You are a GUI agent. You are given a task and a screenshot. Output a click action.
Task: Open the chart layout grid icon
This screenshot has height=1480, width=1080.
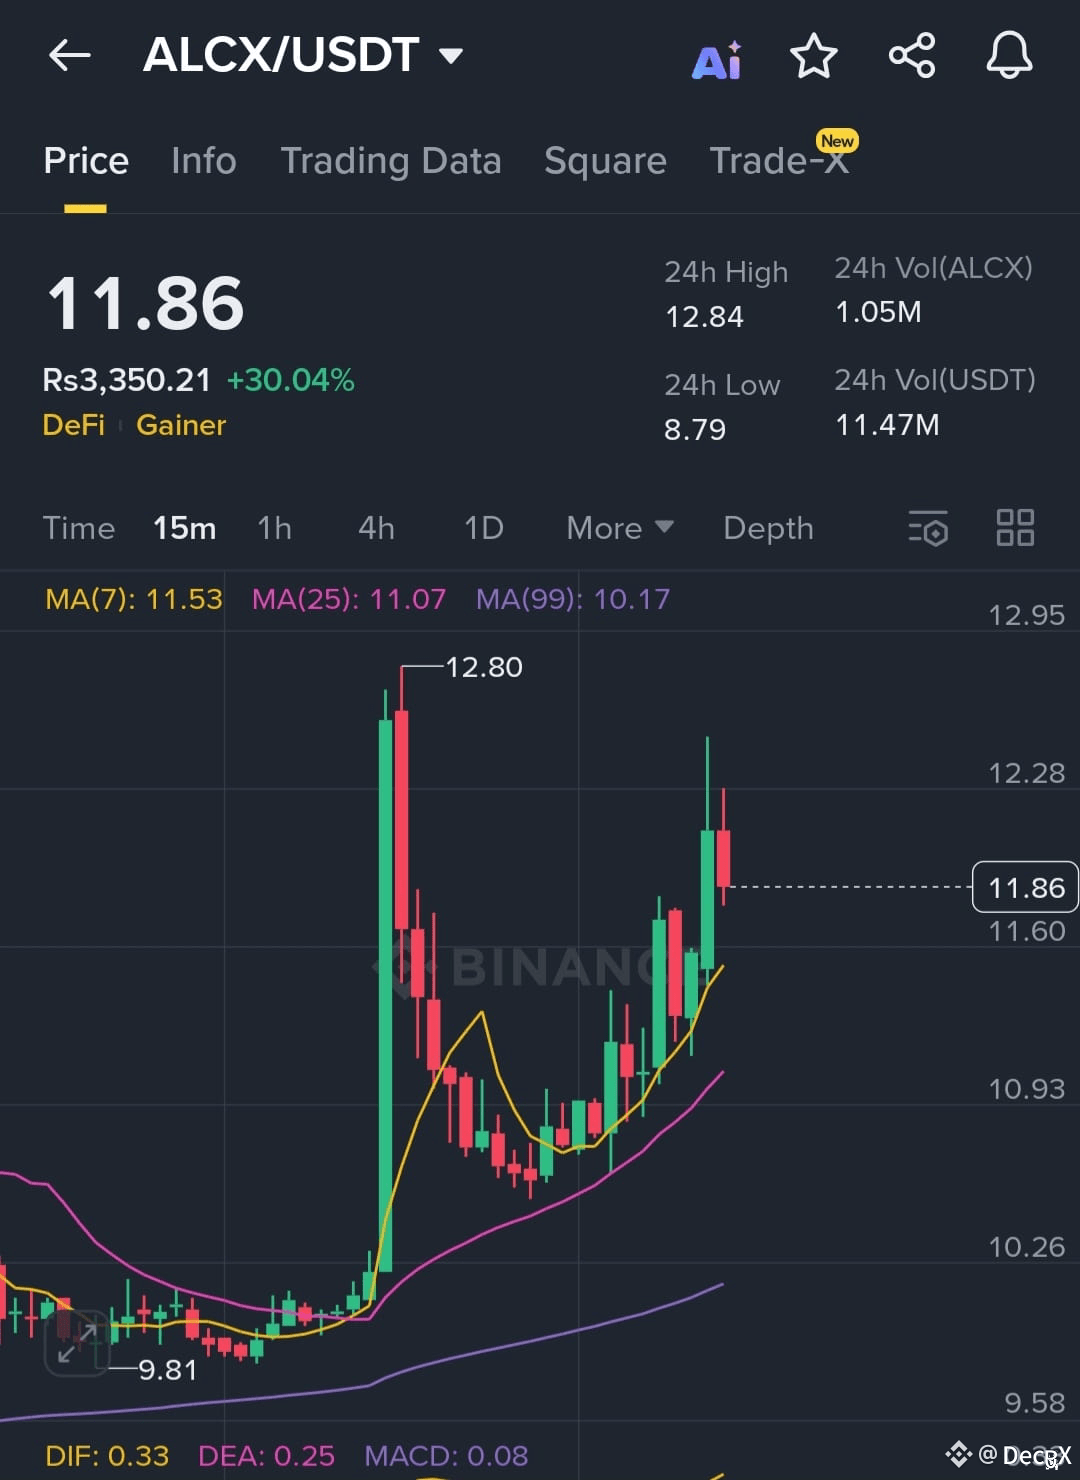click(x=1015, y=529)
